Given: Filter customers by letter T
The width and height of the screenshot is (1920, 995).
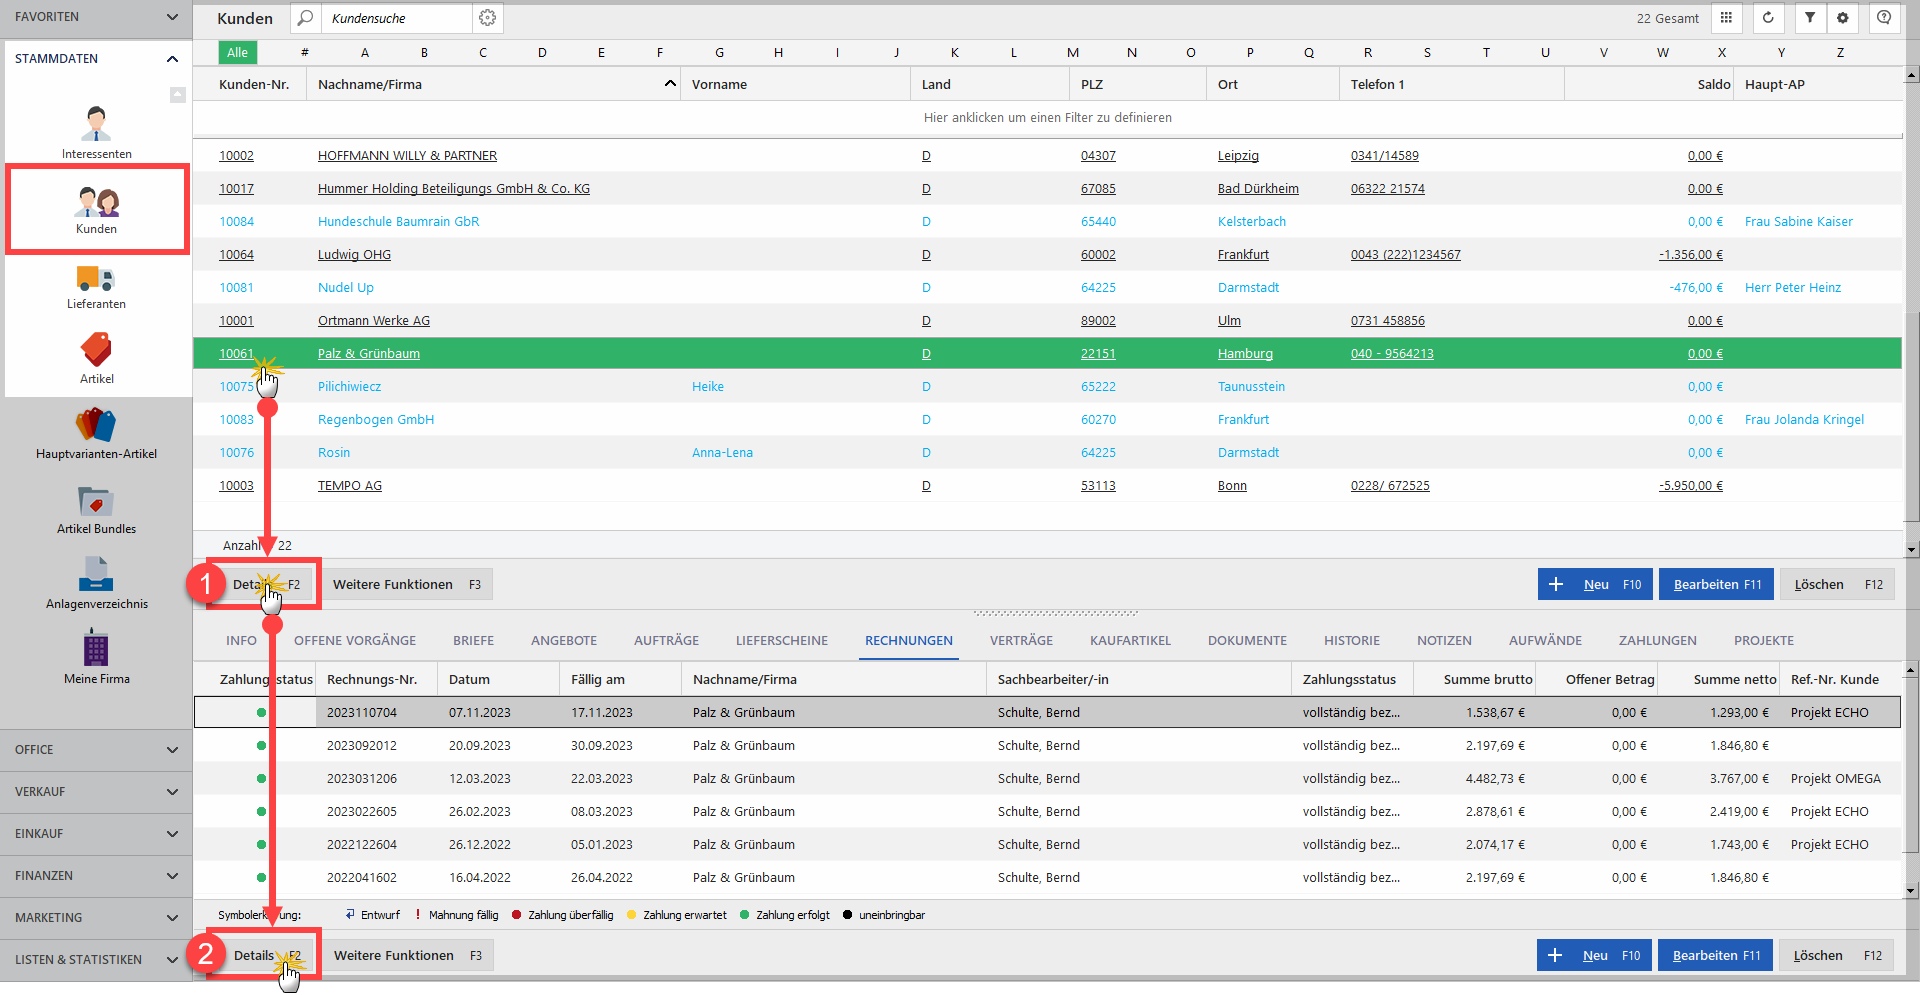Looking at the screenshot, I should (1486, 53).
